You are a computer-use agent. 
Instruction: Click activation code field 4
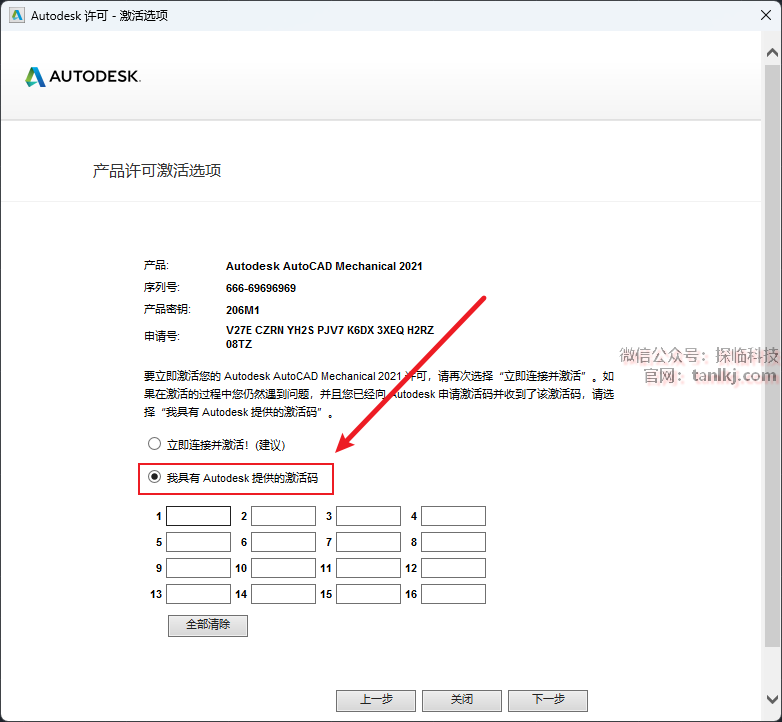point(453,516)
